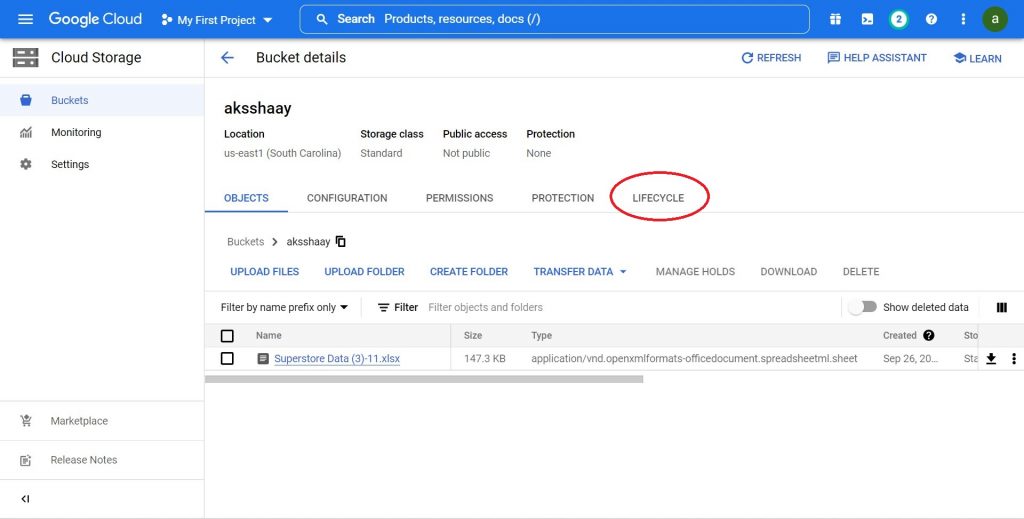
Task: Tick the Superstore Data row checkbox
Action: click(x=227, y=358)
